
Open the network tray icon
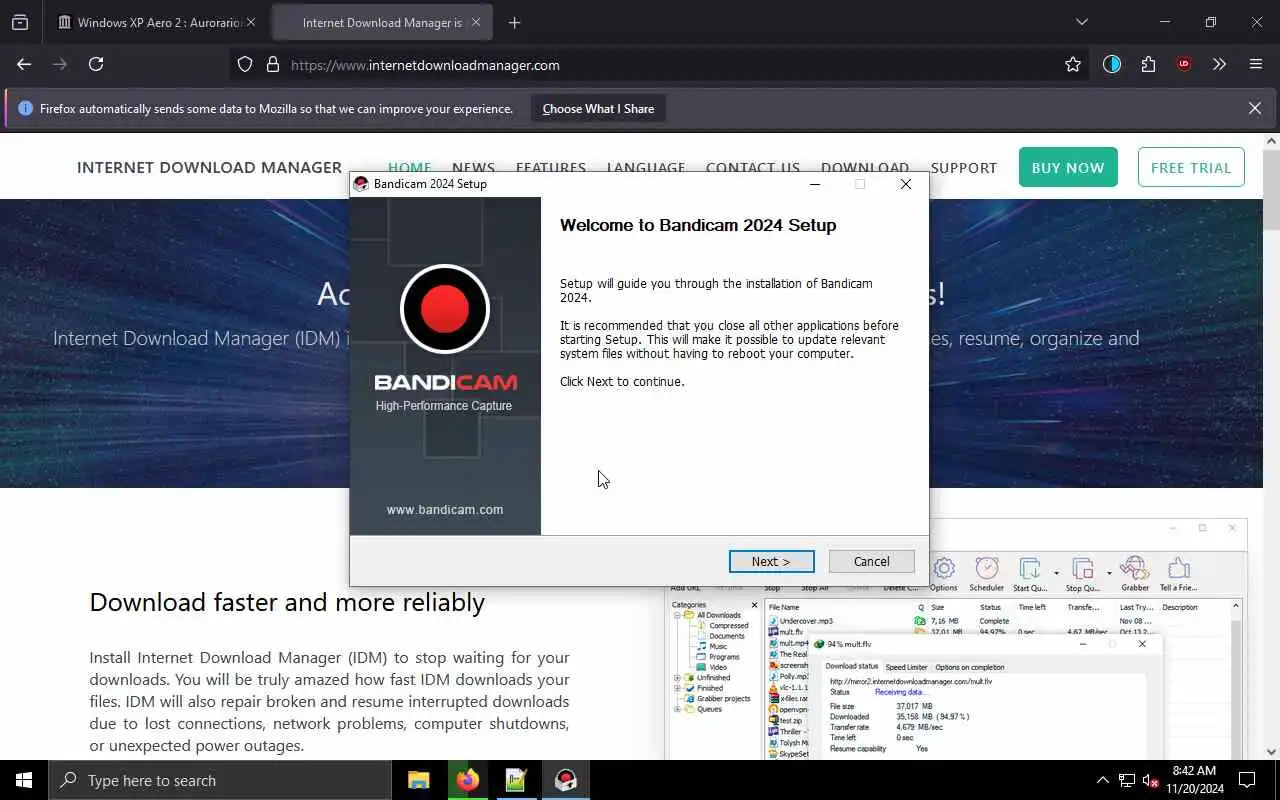tap(1127, 780)
